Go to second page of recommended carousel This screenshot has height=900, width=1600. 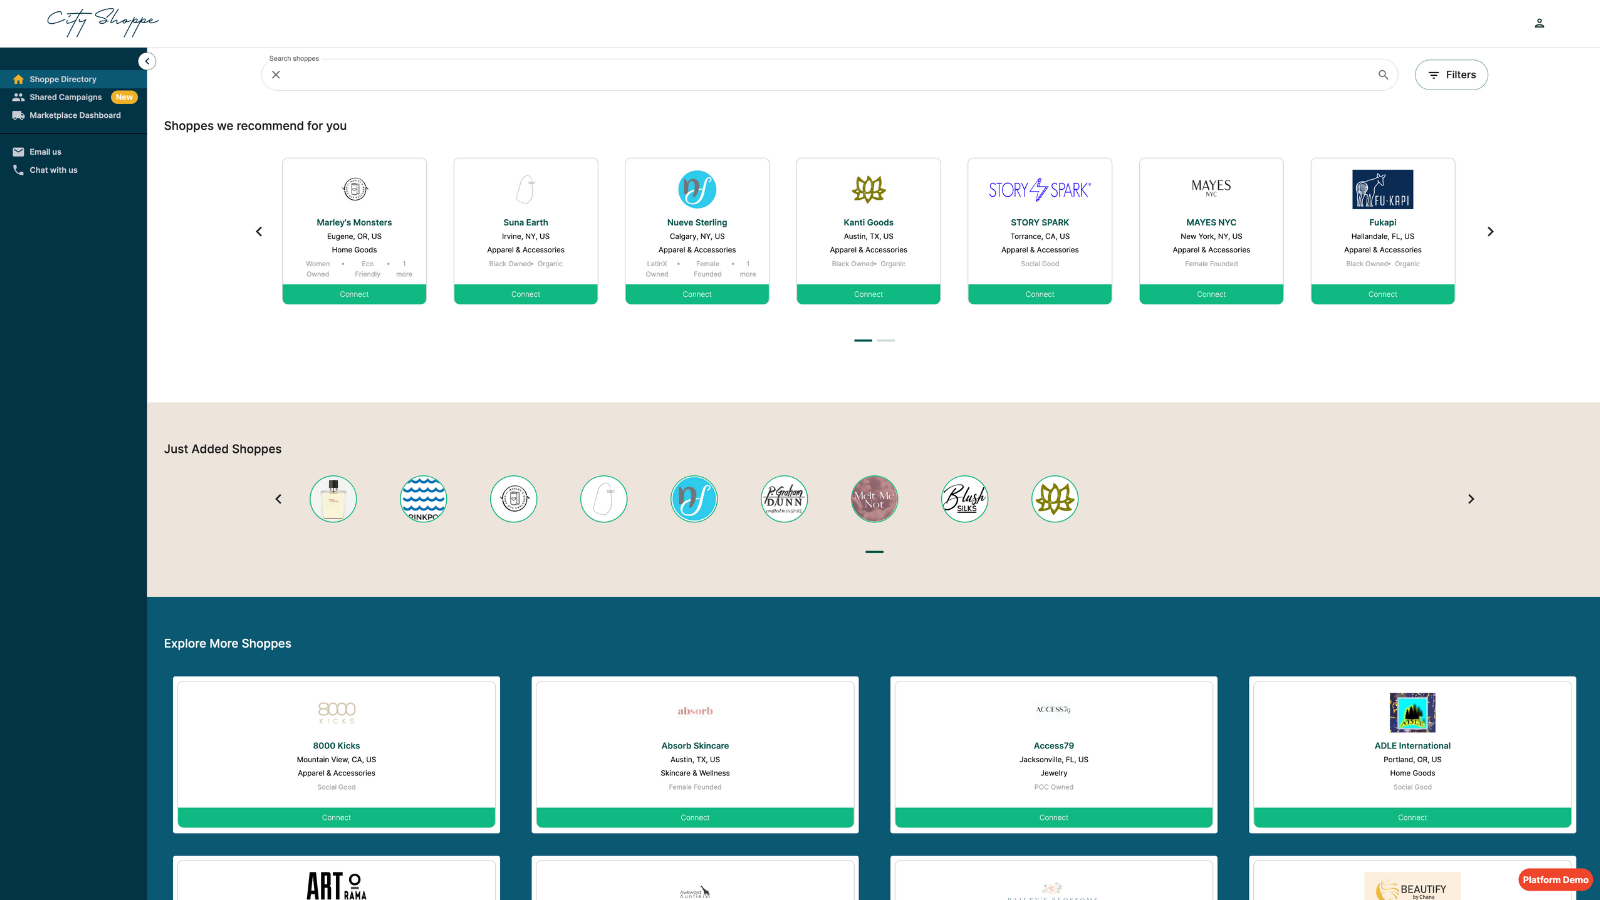[x=886, y=340]
